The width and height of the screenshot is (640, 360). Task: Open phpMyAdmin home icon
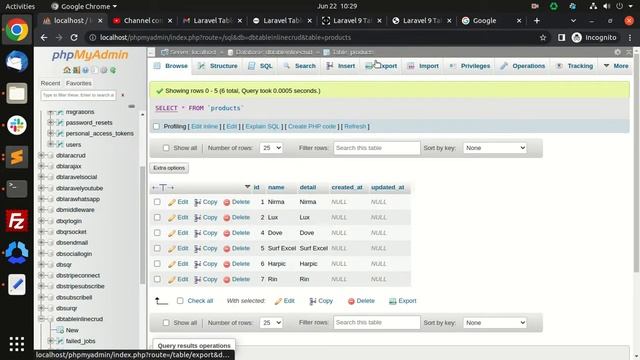(67, 70)
